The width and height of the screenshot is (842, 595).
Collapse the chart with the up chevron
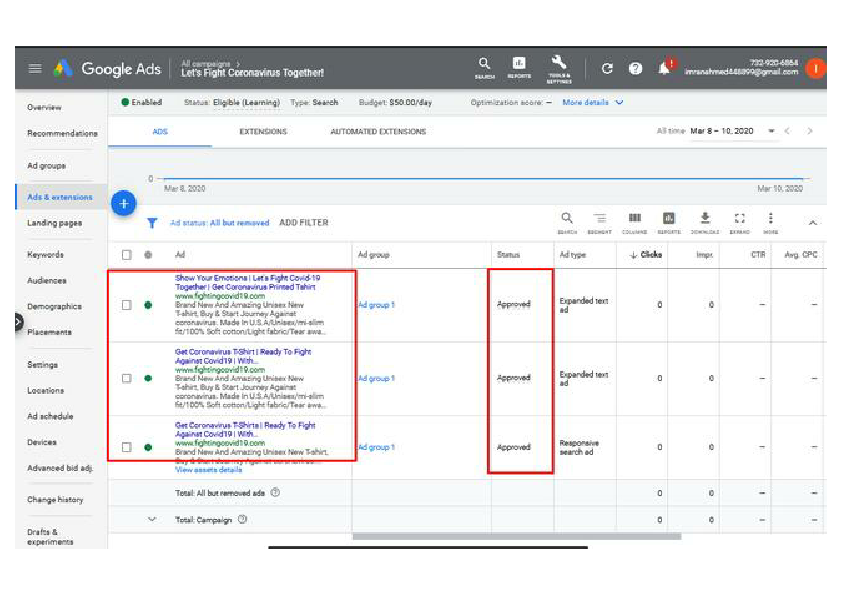tap(813, 222)
